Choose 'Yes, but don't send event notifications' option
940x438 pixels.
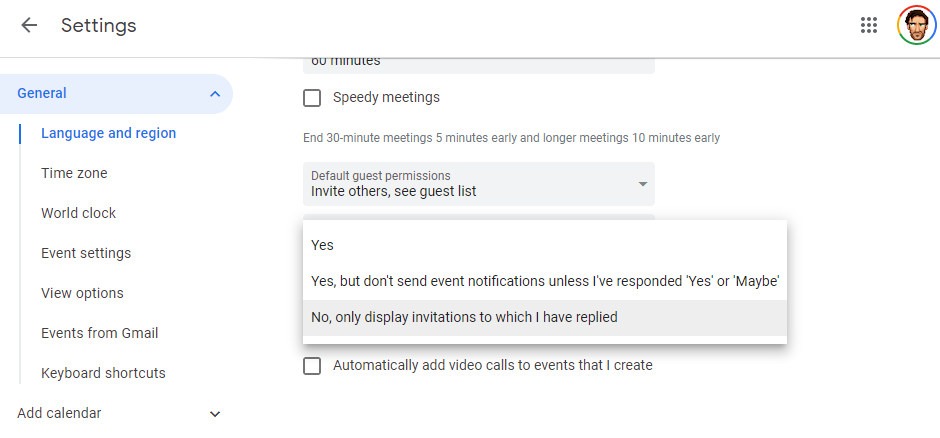click(x=545, y=281)
